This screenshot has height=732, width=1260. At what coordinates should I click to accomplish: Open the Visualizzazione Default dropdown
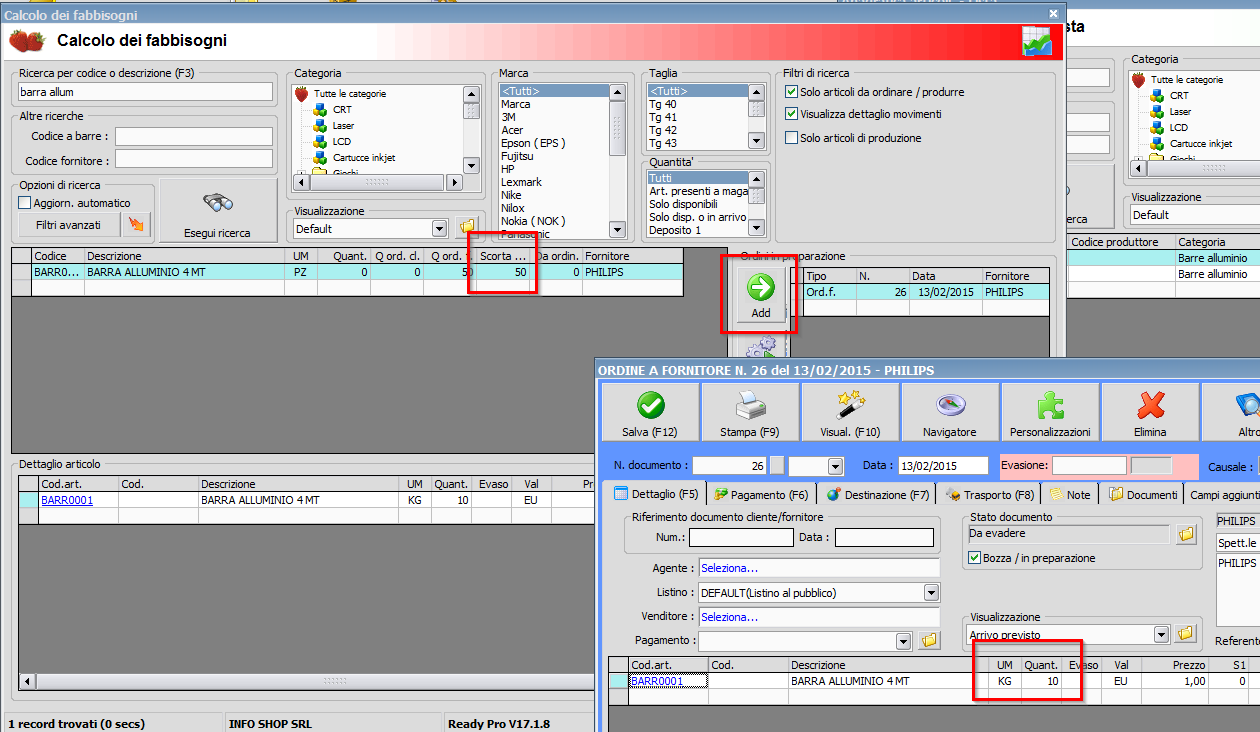pyautogui.click(x=439, y=229)
